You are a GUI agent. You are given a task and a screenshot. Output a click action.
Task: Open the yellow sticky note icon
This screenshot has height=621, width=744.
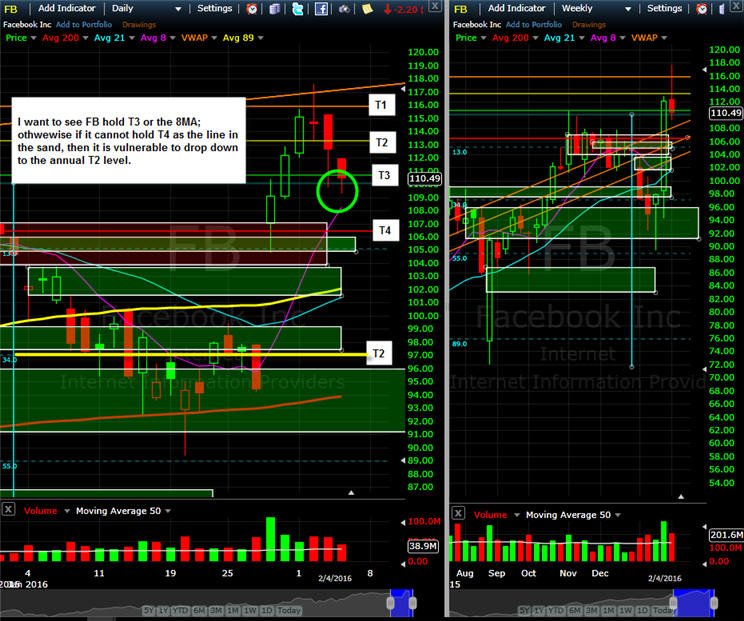click(367, 9)
